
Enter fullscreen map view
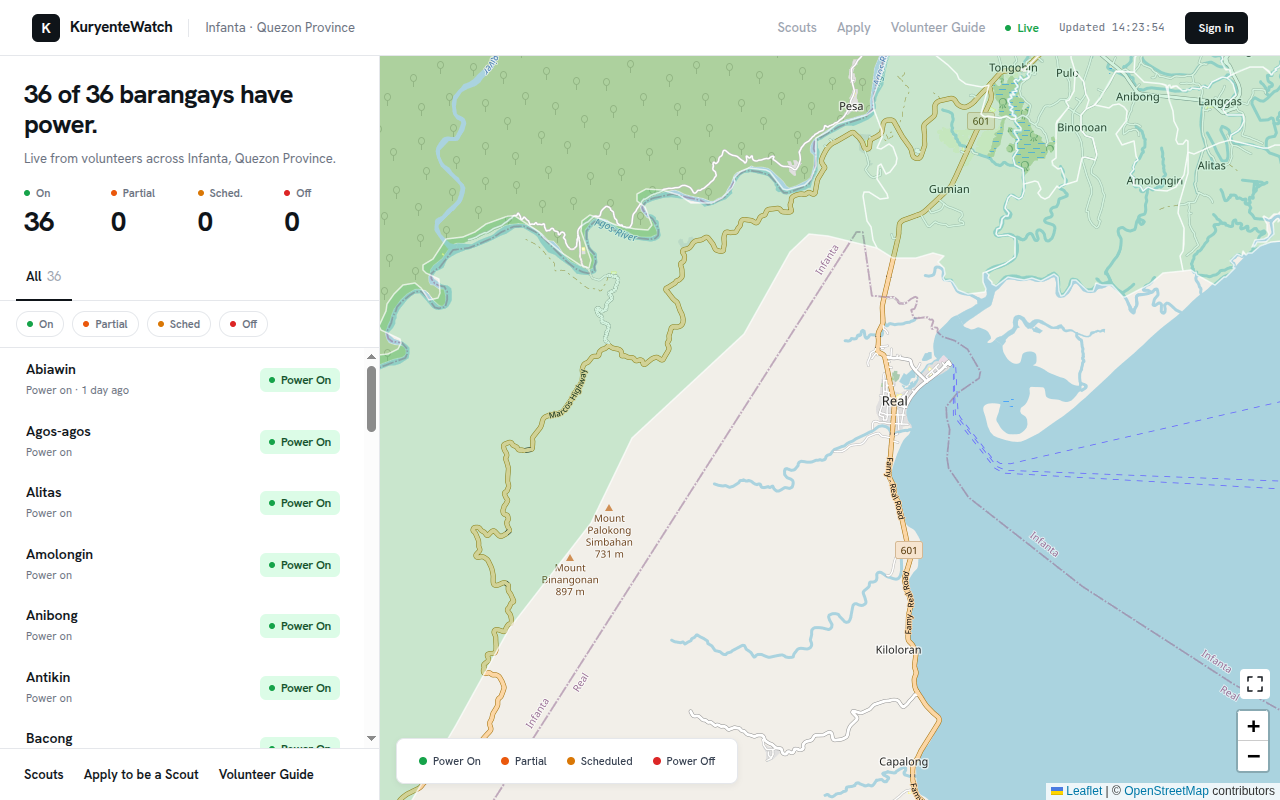pos(1255,684)
